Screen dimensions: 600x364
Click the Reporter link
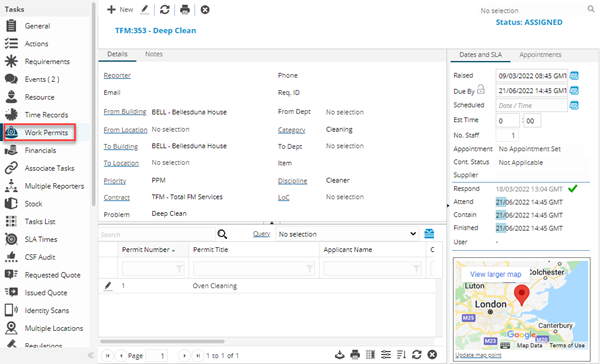coord(117,75)
